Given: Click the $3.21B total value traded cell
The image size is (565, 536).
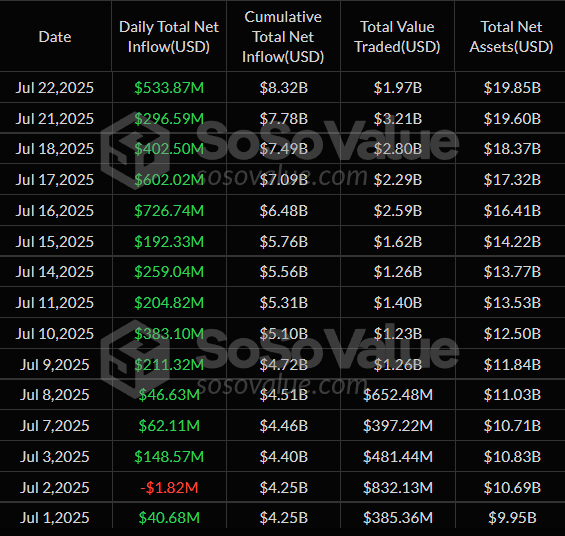Looking at the screenshot, I should 397,119.
